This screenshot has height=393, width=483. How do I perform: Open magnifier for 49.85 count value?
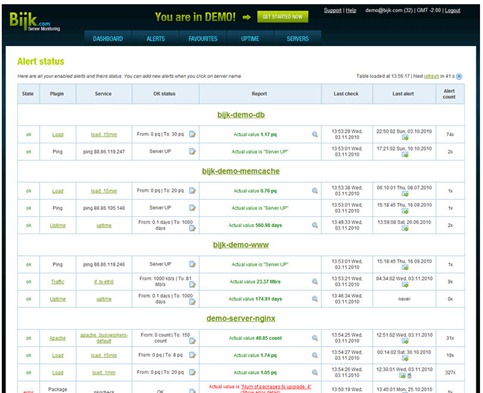click(x=315, y=338)
